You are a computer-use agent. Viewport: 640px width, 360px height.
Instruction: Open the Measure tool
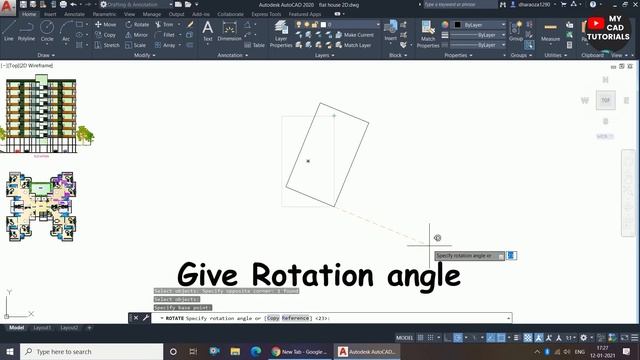550,32
